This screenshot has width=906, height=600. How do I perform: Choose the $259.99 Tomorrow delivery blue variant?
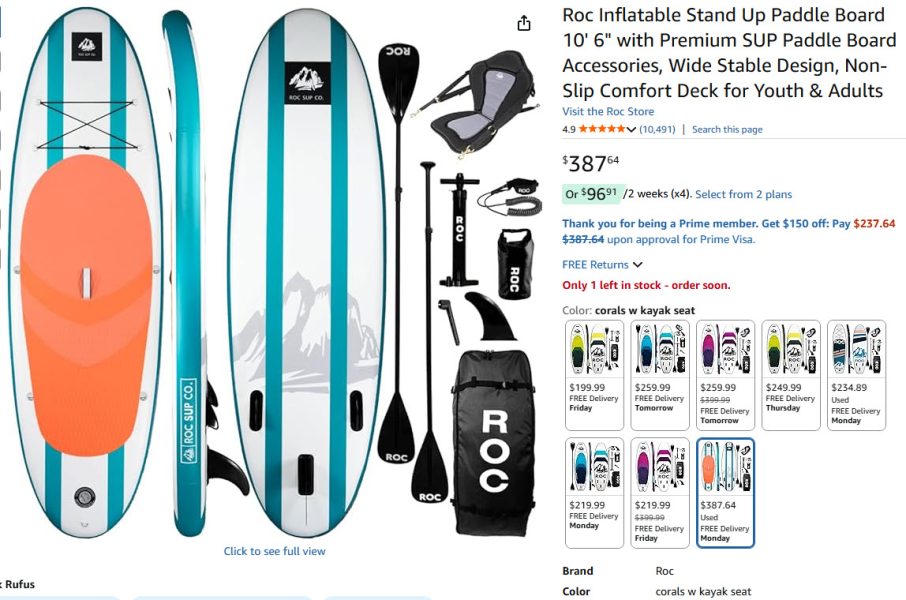point(660,375)
